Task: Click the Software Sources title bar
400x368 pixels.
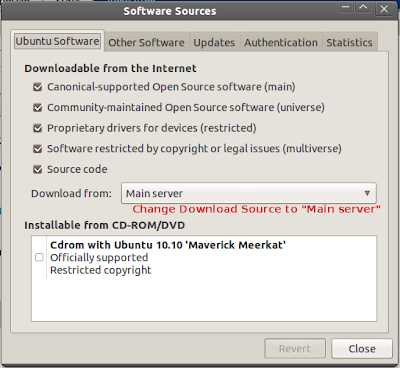Action: point(170,11)
